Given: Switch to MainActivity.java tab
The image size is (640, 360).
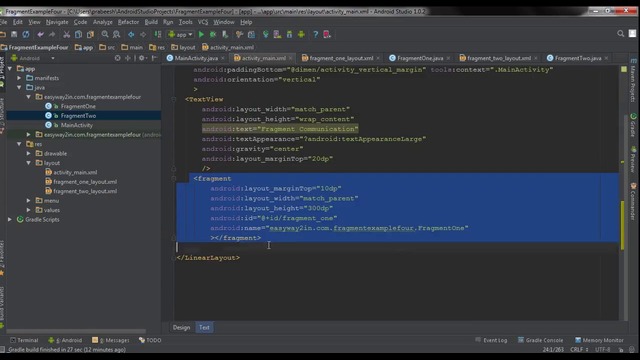Looking at the screenshot, I should [x=196, y=58].
